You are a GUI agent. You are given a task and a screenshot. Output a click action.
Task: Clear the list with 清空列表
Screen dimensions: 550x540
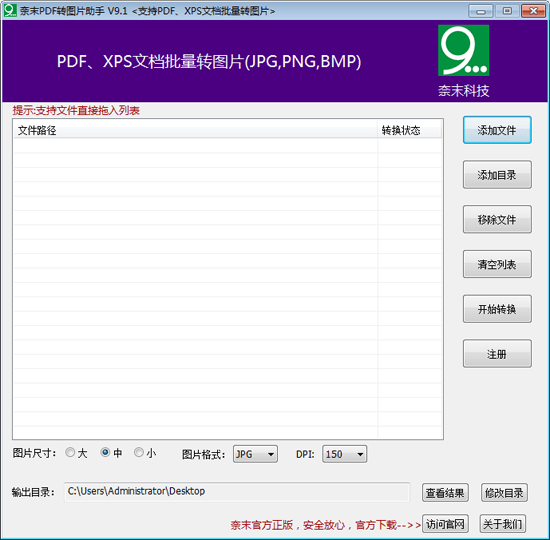coord(497,264)
